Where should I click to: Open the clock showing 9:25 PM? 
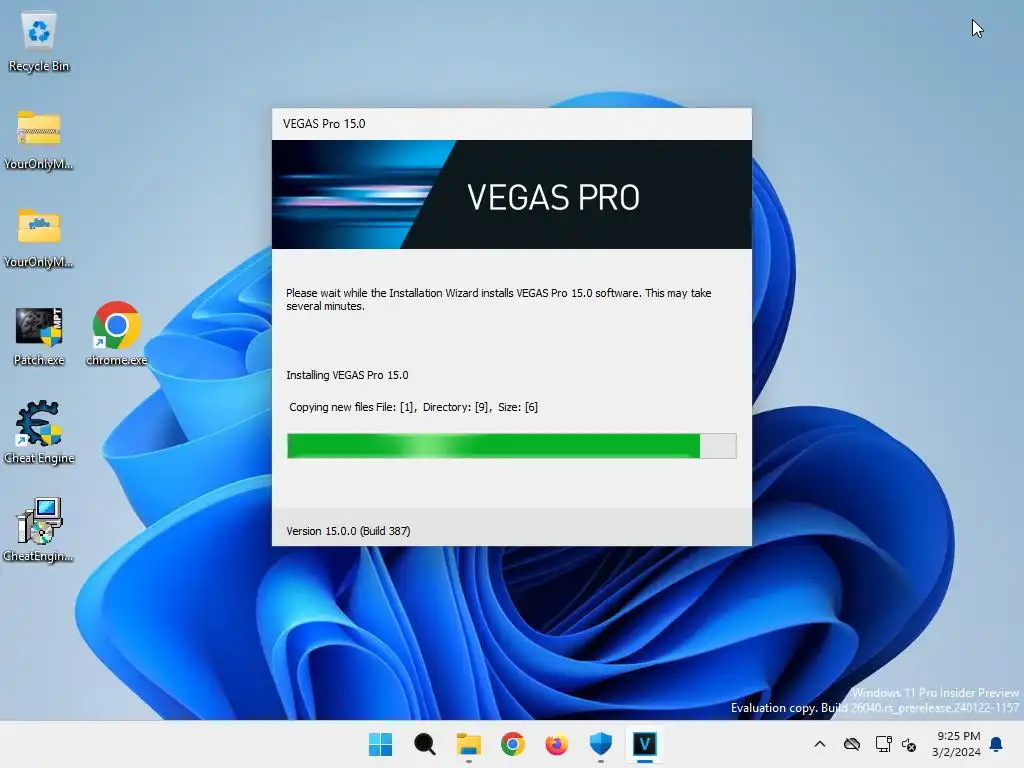click(x=956, y=744)
